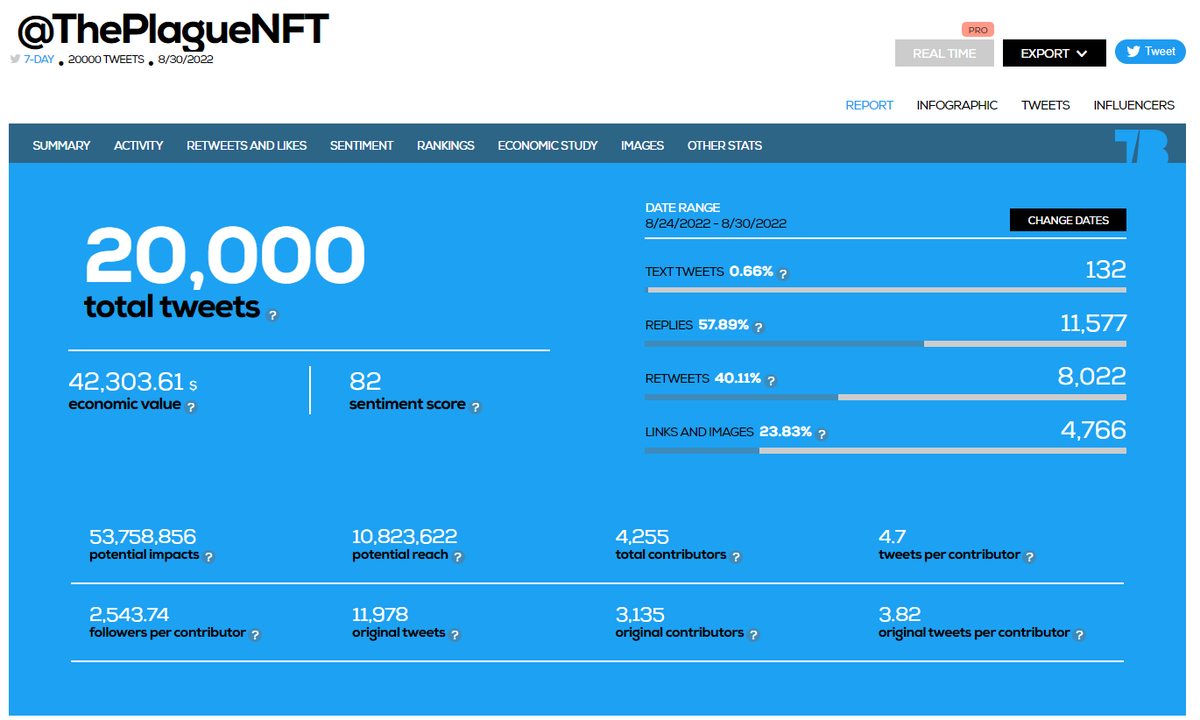Click help icon beside tweets per contributor
This screenshot has height=720, width=1200.
1030,557
